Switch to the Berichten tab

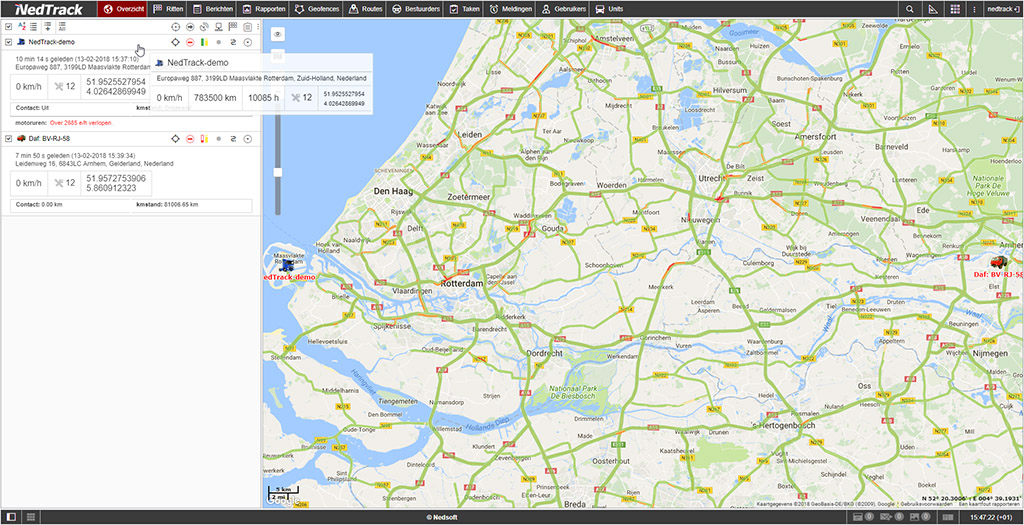tap(212, 9)
